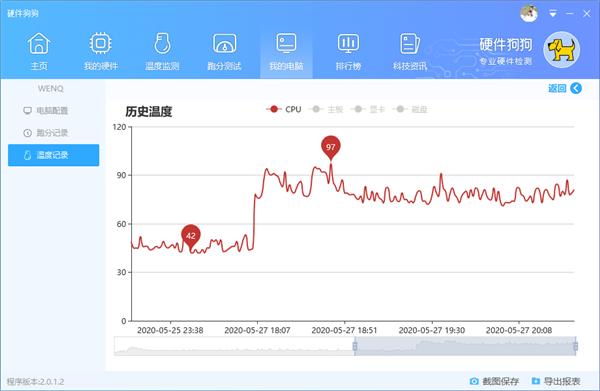Image resolution: width=600 pixels, height=391 pixels.
Task: Click 导出报表 export button
Action: click(556, 381)
